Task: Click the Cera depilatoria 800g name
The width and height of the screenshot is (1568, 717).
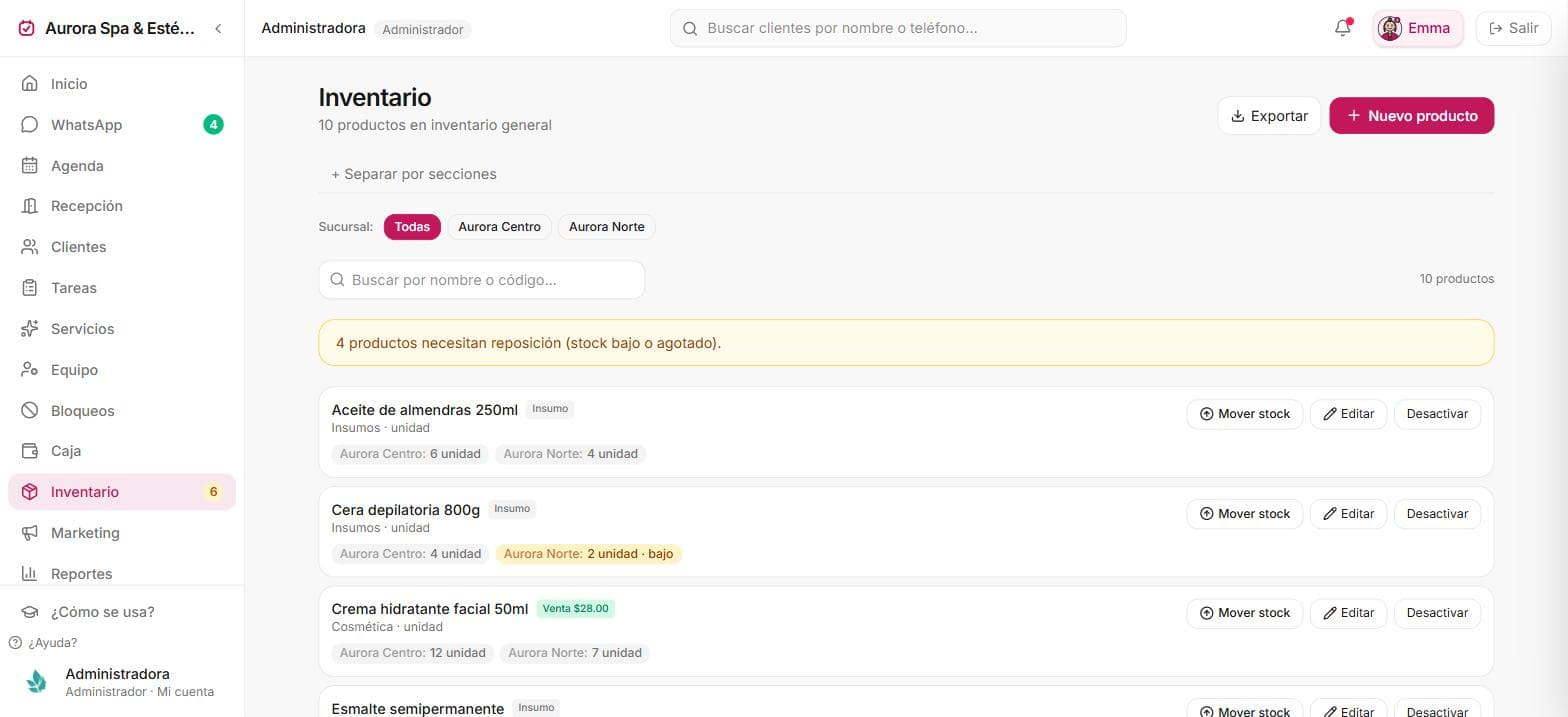Action: coord(406,510)
